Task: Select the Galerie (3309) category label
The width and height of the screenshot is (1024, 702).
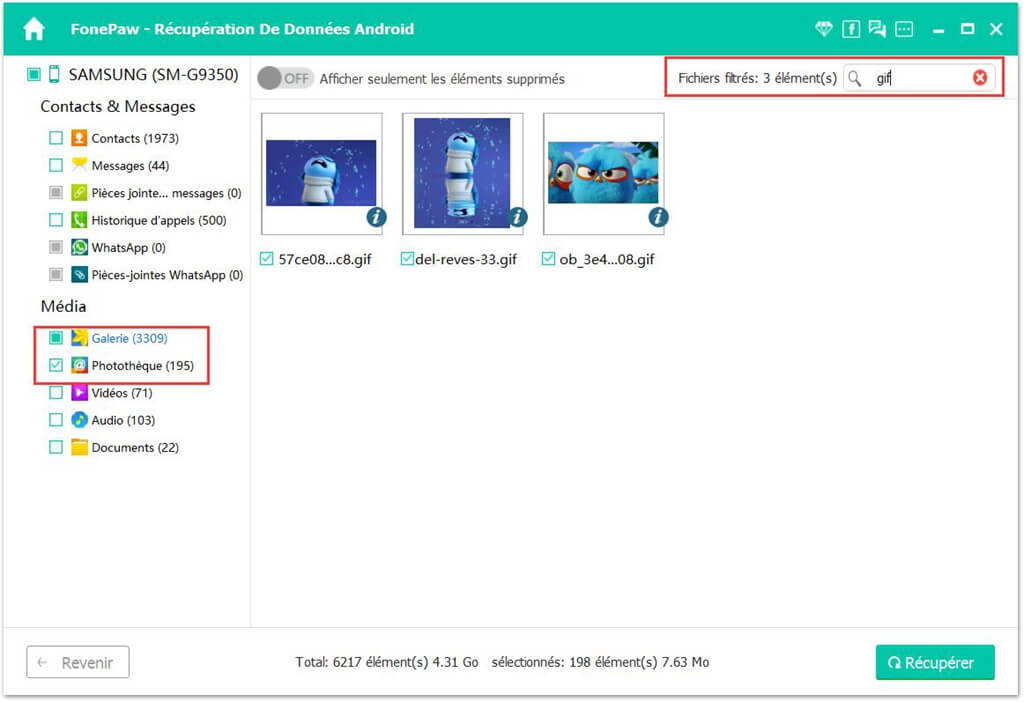Action: (129, 338)
